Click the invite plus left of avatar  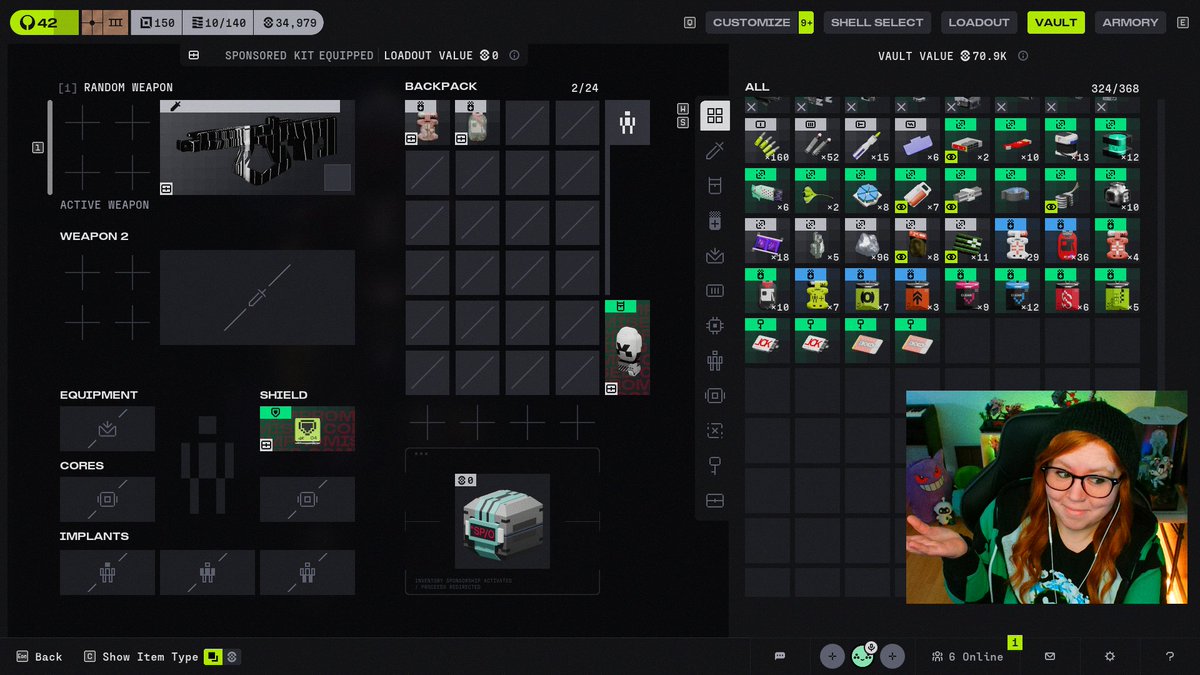tap(832, 656)
